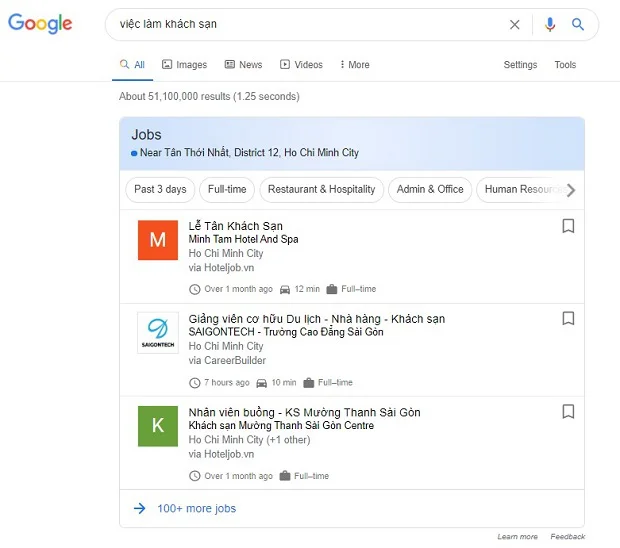The width and height of the screenshot is (620, 548).
Task: Click the 12 min commute text
Action: coord(307,289)
